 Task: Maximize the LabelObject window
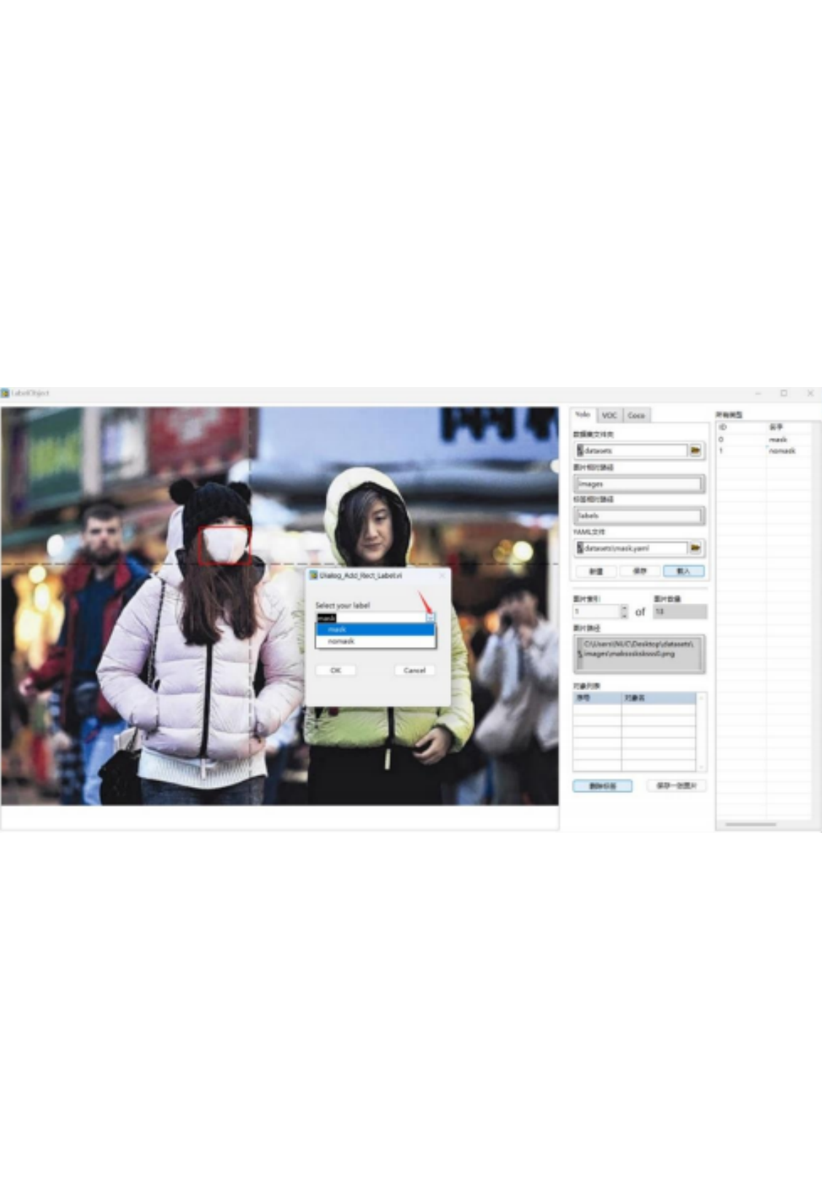click(783, 393)
